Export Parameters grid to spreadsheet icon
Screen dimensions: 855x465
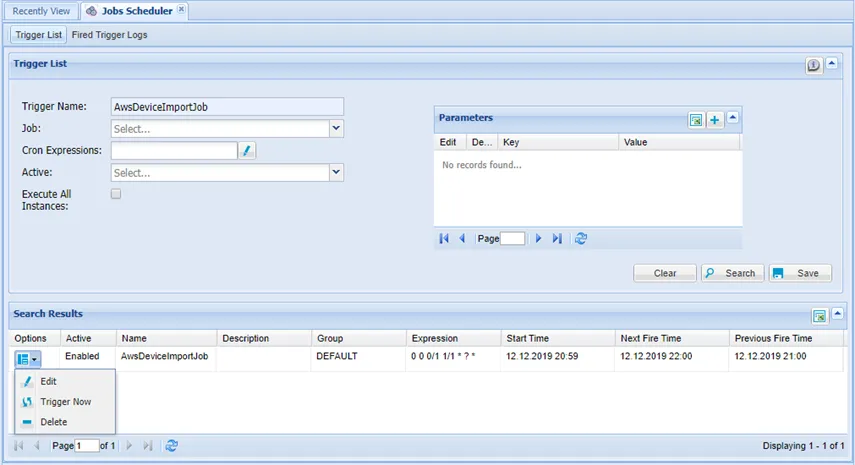[x=696, y=120]
